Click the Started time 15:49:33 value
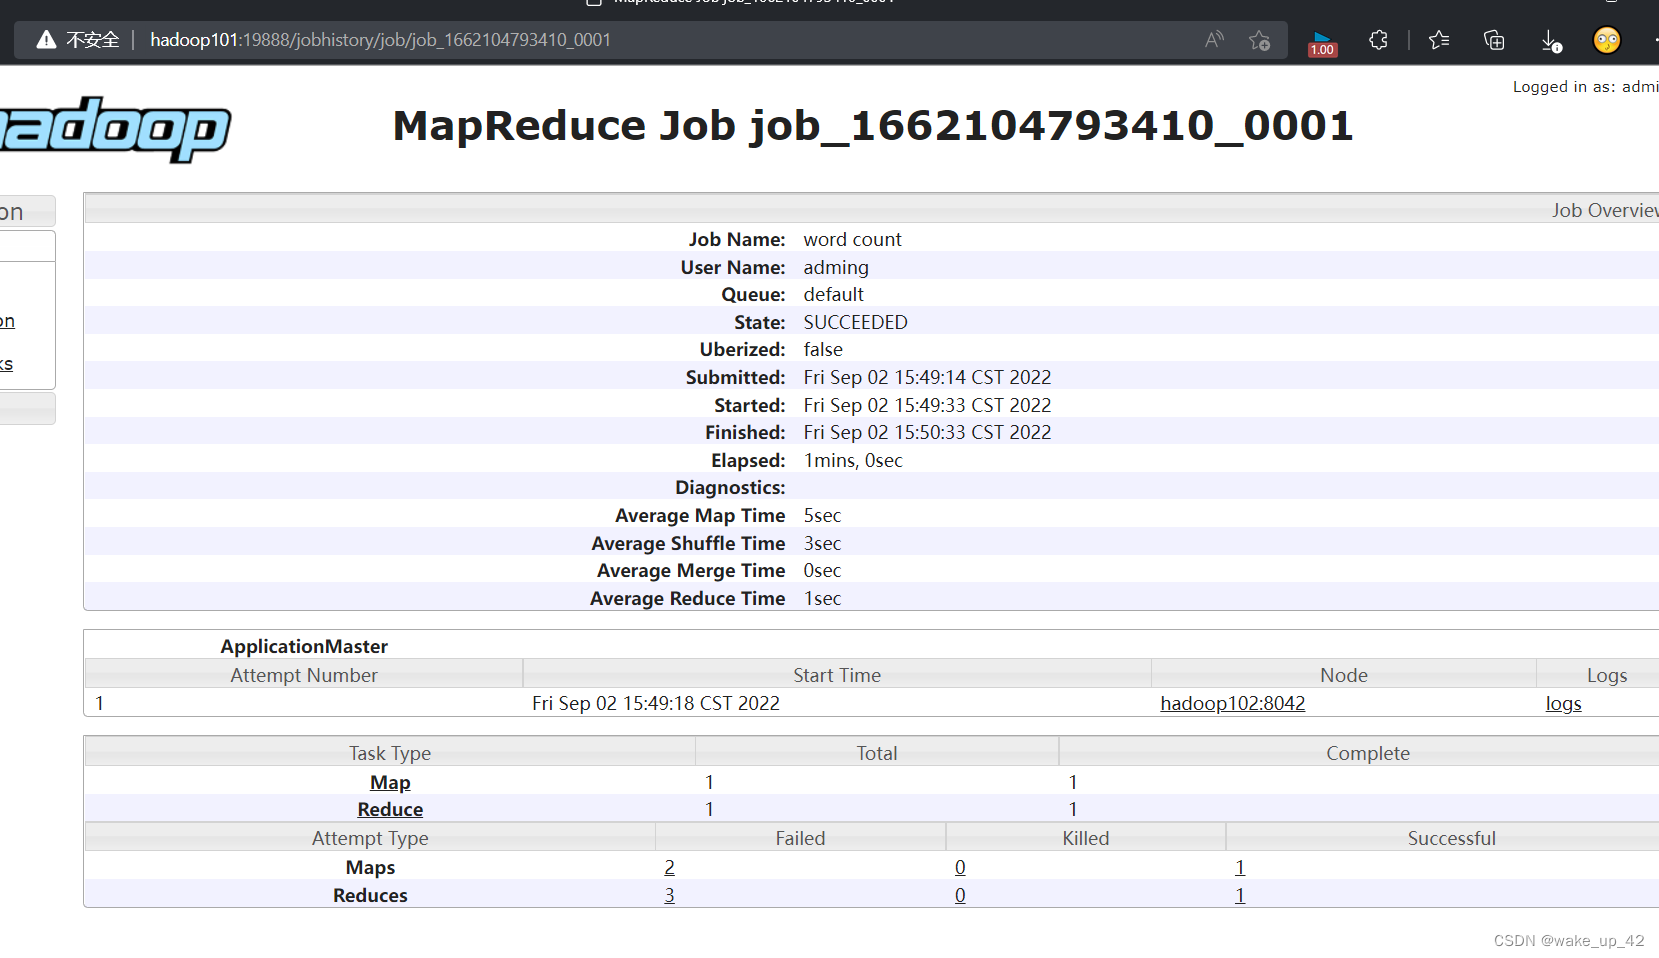 (x=927, y=405)
